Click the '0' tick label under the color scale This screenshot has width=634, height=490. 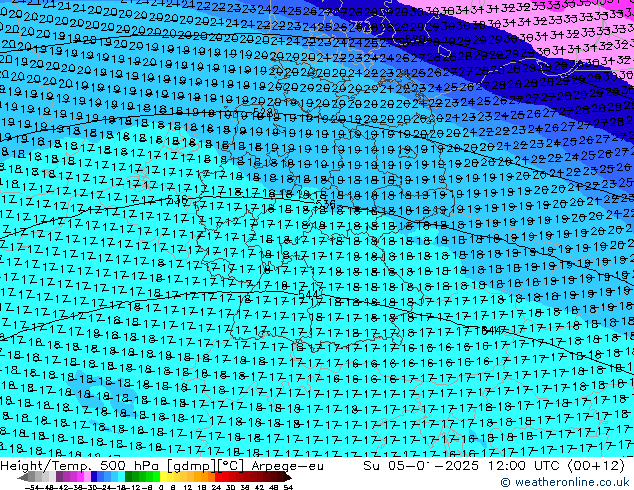[161, 487]
